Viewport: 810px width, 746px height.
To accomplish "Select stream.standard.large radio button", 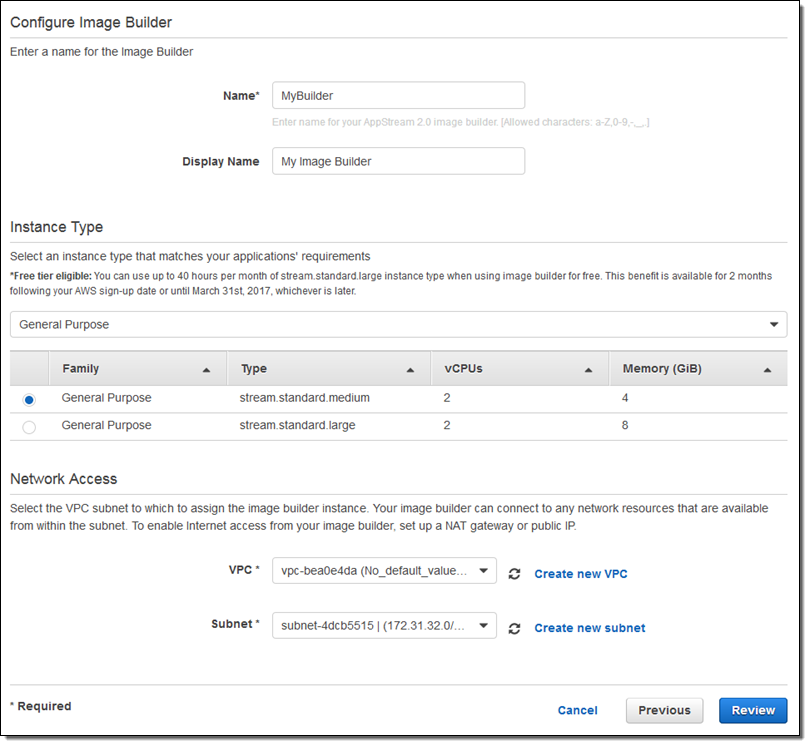I will click(29, 427).
